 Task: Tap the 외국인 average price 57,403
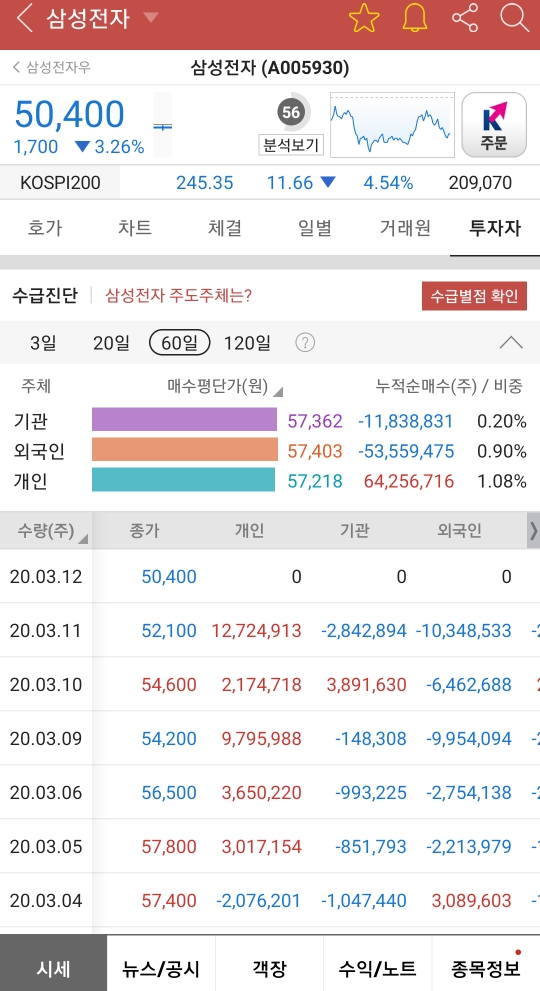pyautogui.click(x=315, y=451)
